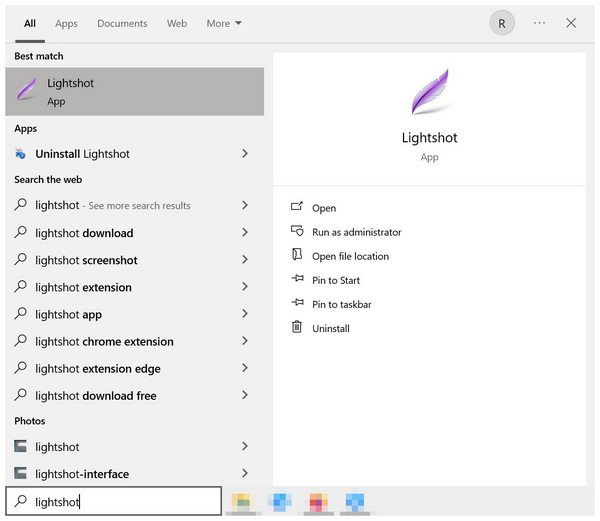Expand arrow for Uninstall Lightshot
This screenshot has height=521, width=600.
pyautogui.click(x=245, y=154)
